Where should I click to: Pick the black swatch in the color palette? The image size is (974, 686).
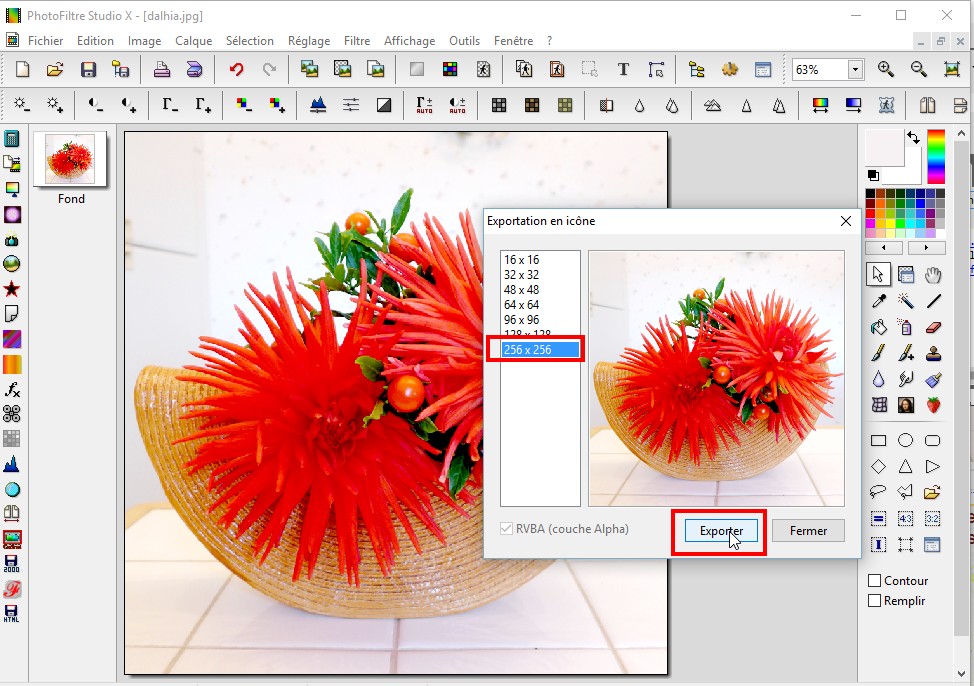pos(870,194)
